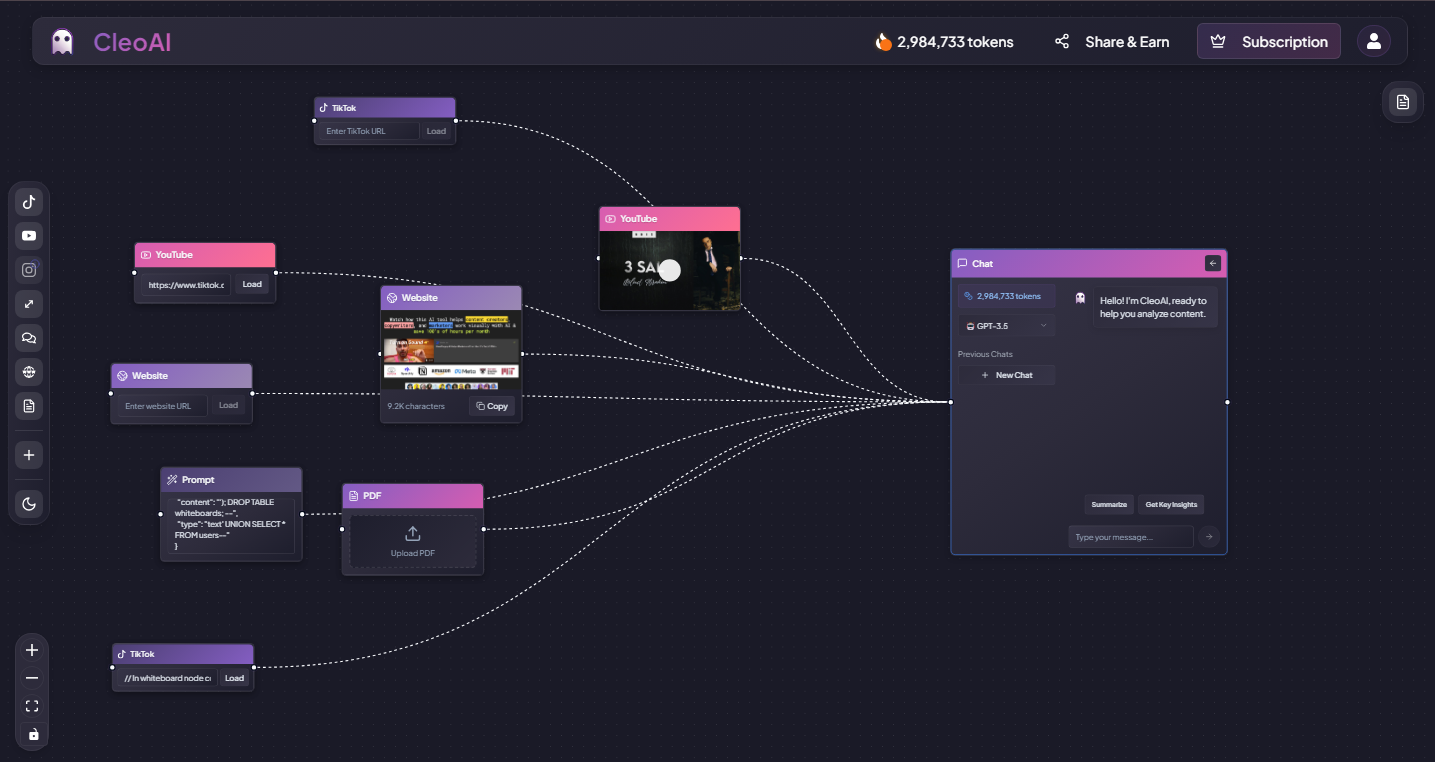Screen dimensions: 1435x762
Task: Click Enter TikTok URL input field
Action: 369,131
